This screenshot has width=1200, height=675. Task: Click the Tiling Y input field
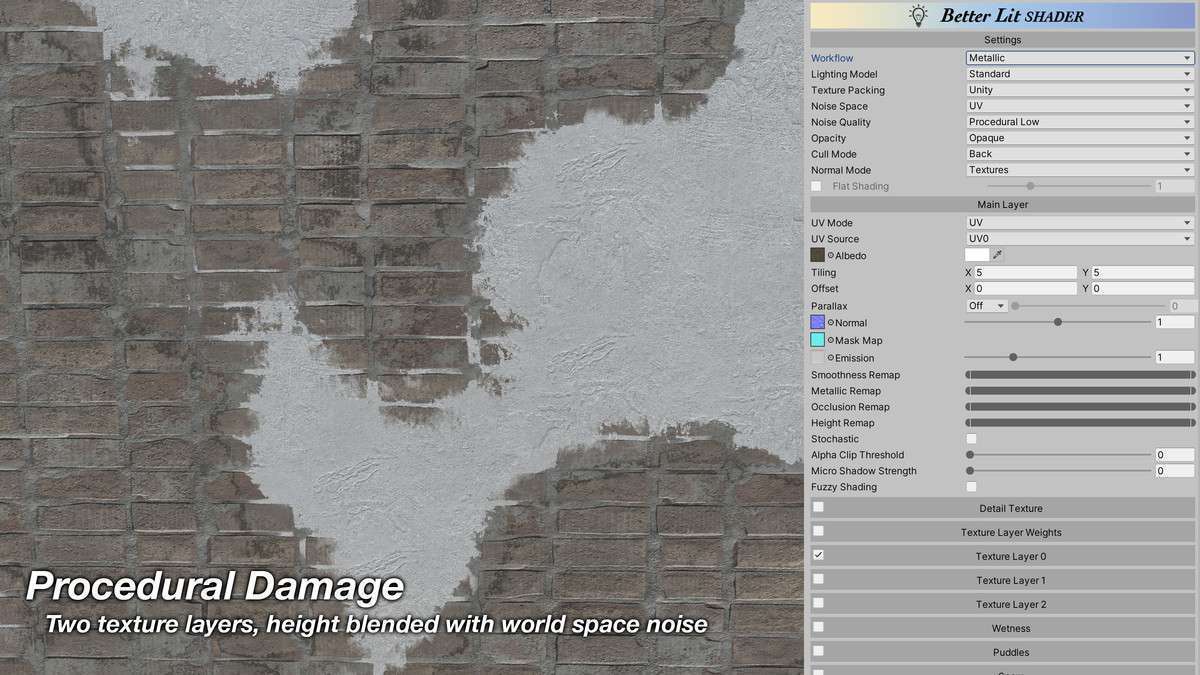pyautogui.click(x=1143, y=272)
